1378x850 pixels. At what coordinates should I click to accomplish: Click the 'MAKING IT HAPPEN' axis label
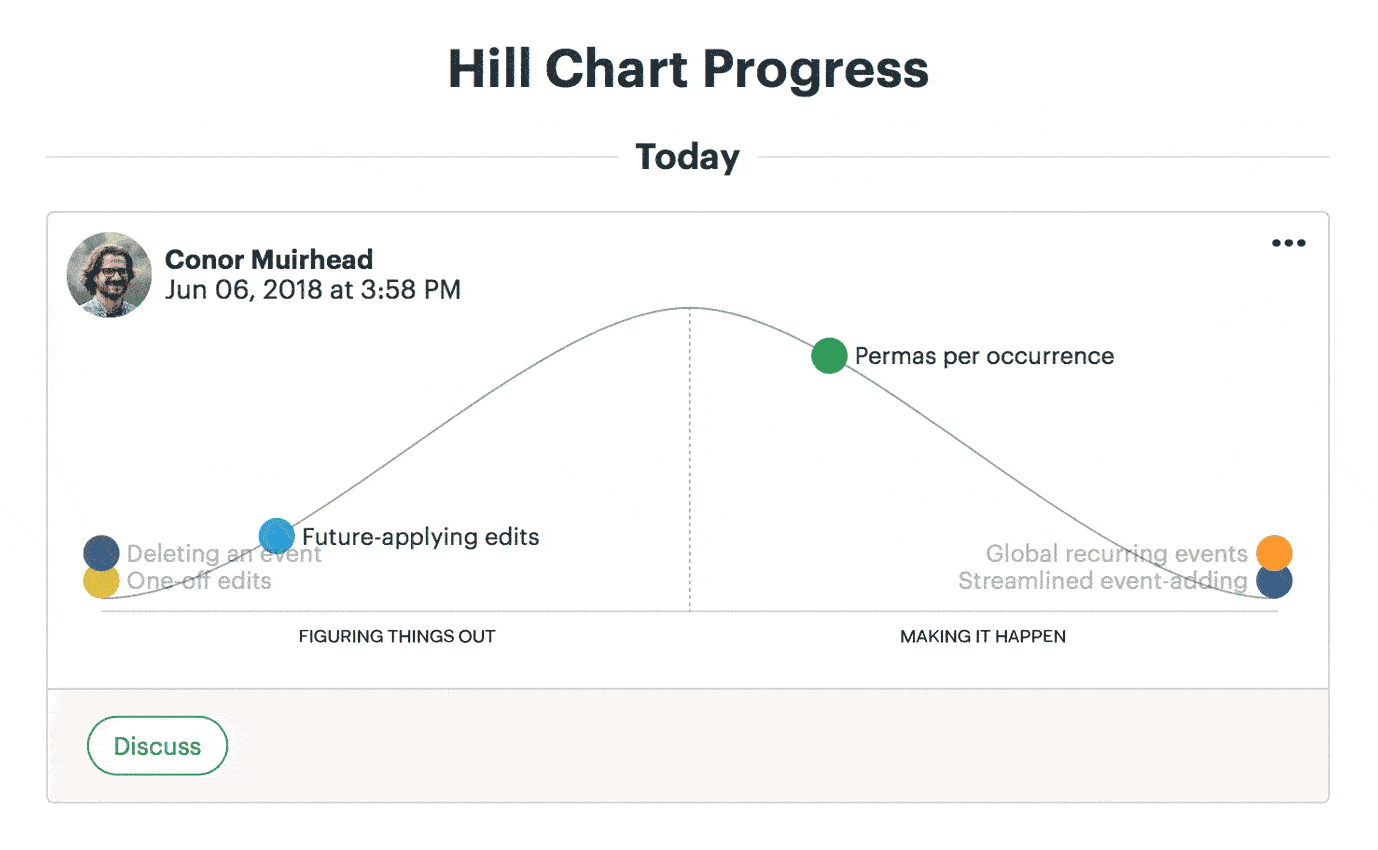[x=983, y=636]
